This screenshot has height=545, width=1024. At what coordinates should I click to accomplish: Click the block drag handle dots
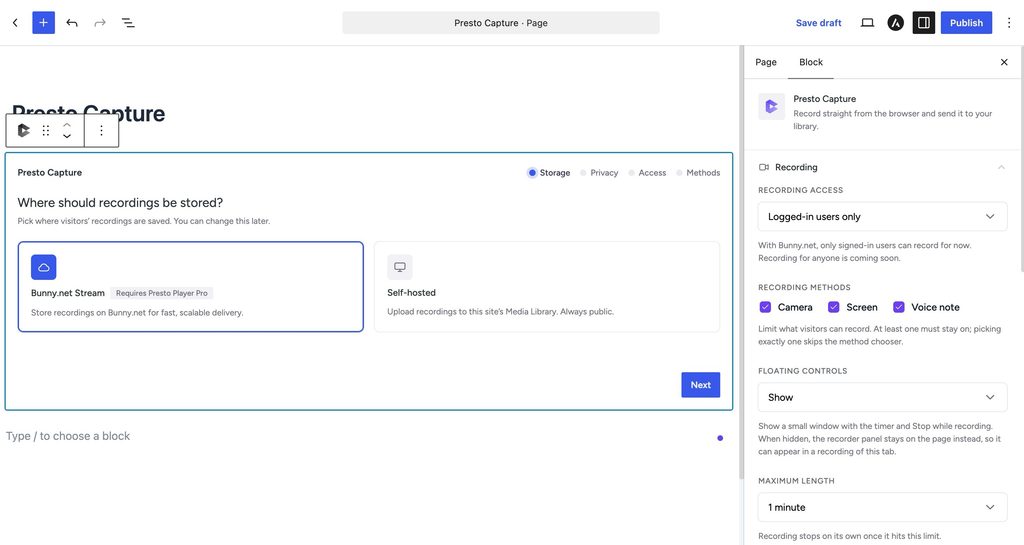(46, 131)
